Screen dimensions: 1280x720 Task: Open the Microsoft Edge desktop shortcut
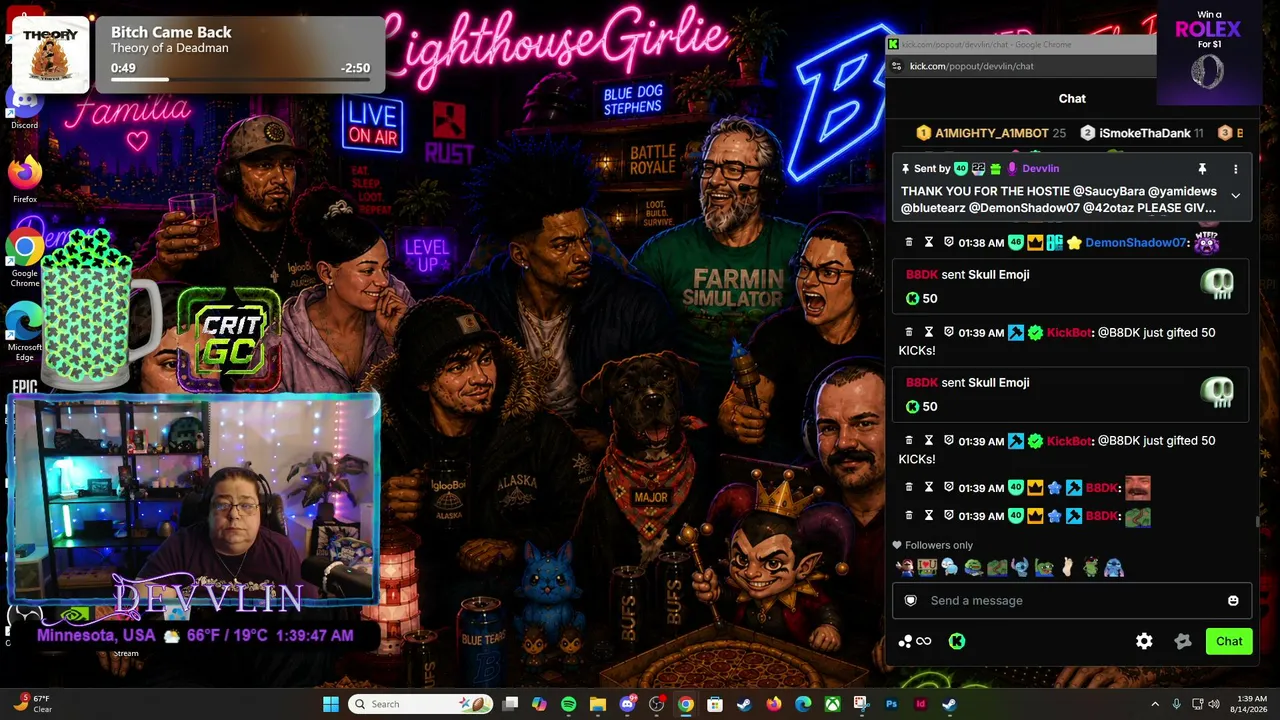tap(24, 332)
